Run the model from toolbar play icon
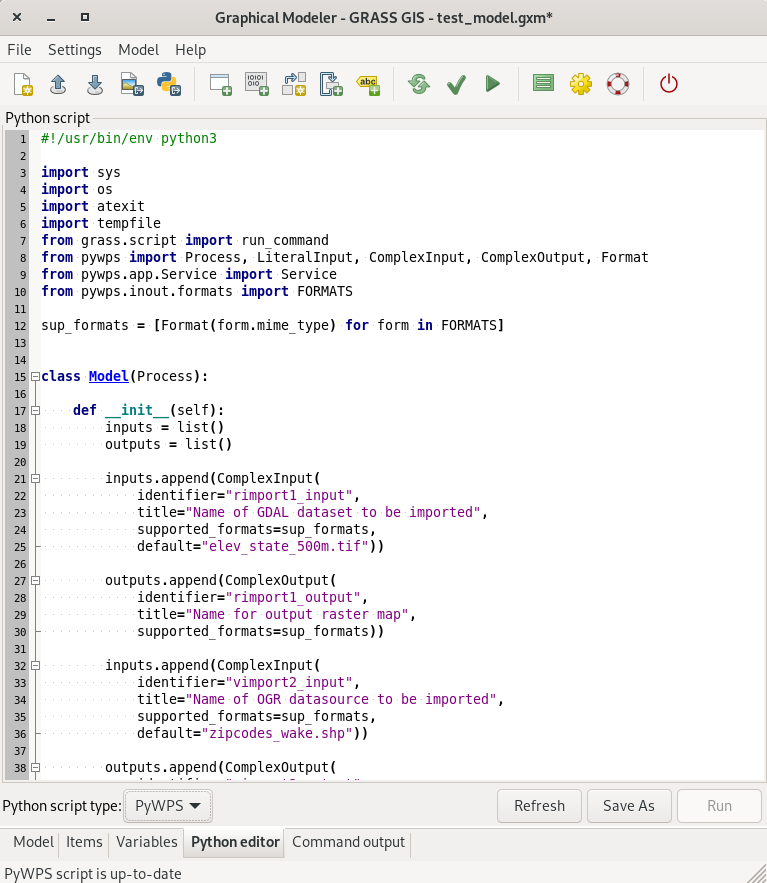Image resolution: width=767 pixels, height=883 pixels. [x=492, y=84]
